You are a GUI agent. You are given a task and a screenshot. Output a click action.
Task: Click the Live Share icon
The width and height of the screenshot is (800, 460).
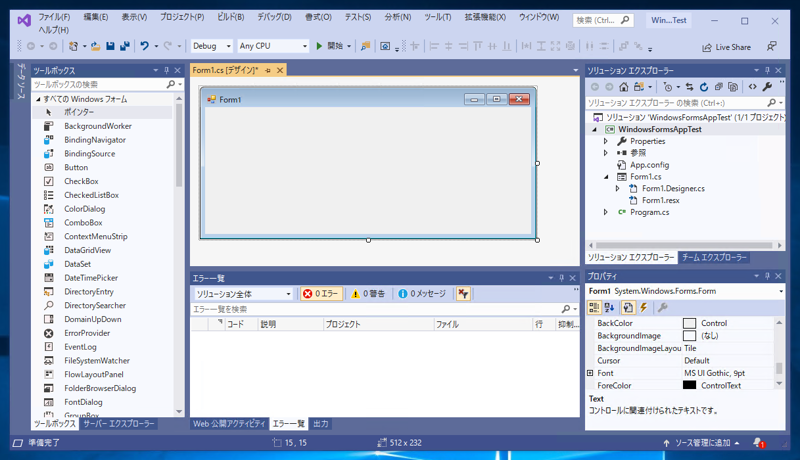click(707, 47)
